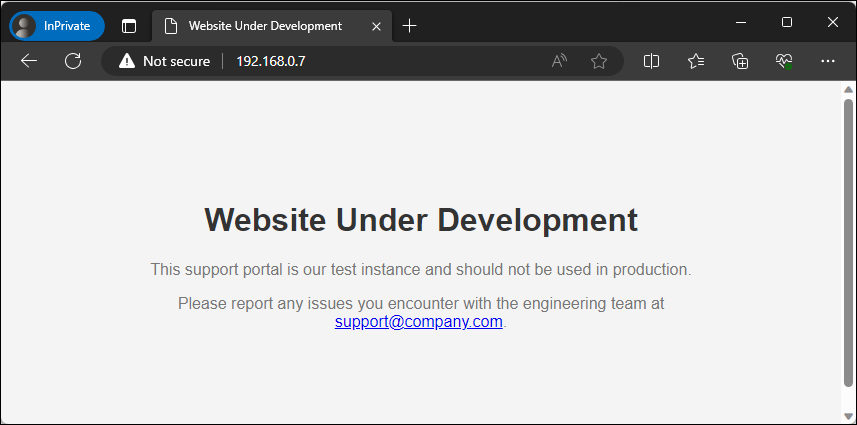This screenshot has height=425, width=857.
Task: Open the Collections panel
Action: [x=740, y=61]
